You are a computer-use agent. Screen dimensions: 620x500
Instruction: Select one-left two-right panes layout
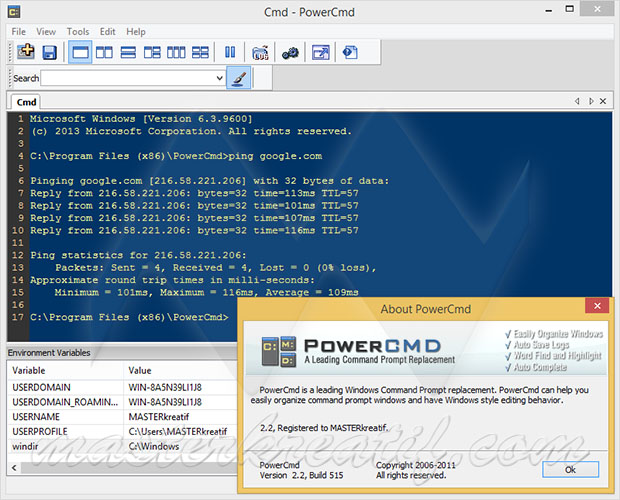[x=152, y=52]
